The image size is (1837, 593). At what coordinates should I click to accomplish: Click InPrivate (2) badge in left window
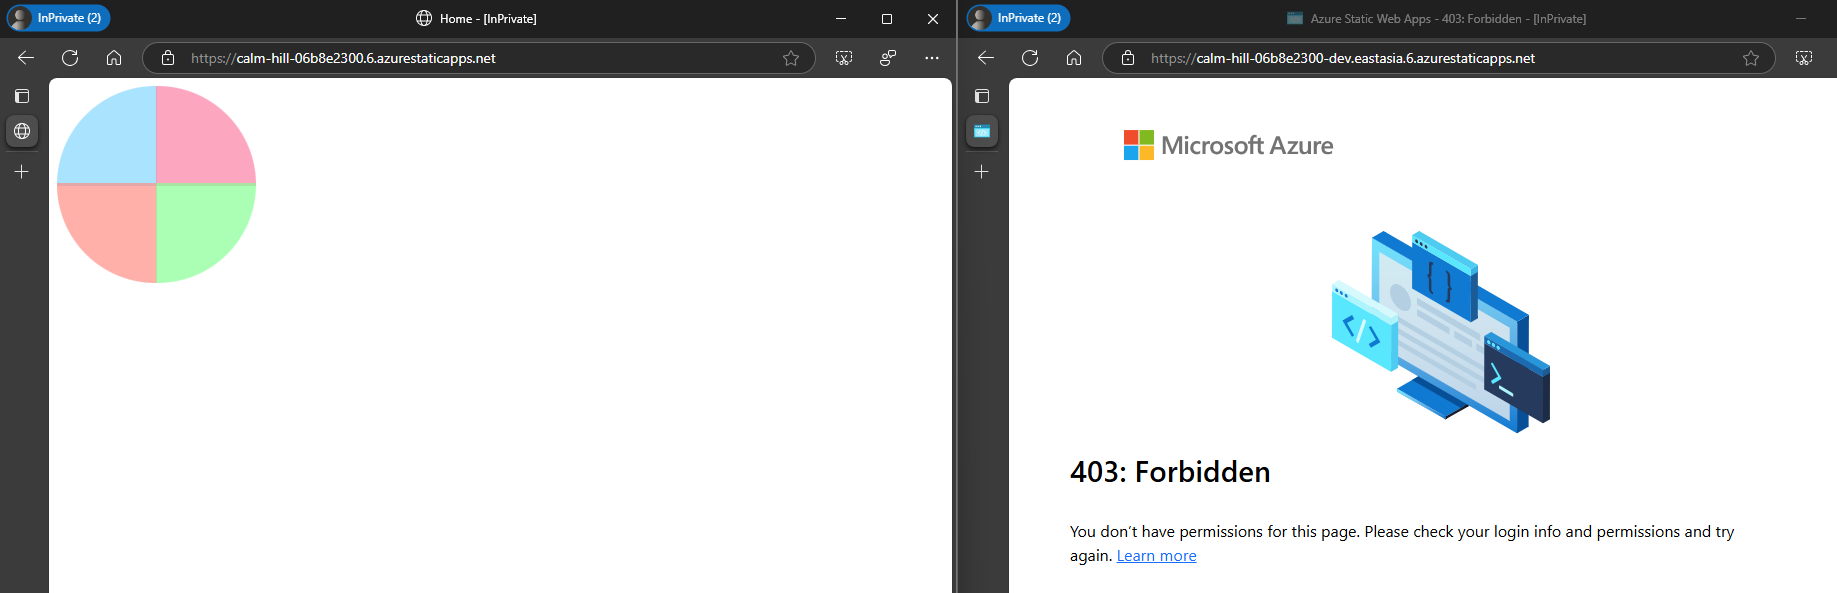[58, 18]
